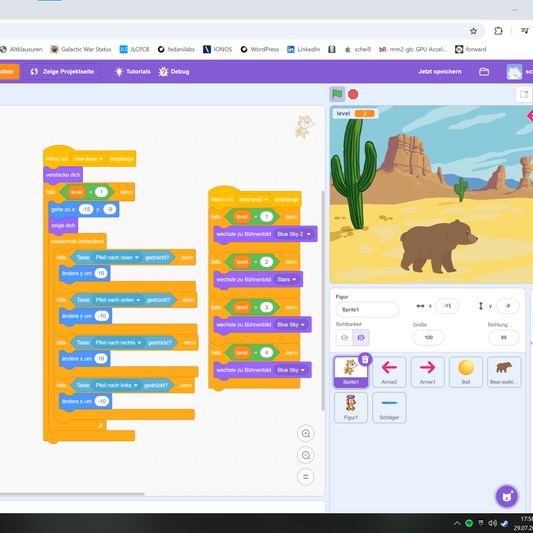Click the volume icon in system tray
The image size is (533, 533).
click(x=492, y=523)
